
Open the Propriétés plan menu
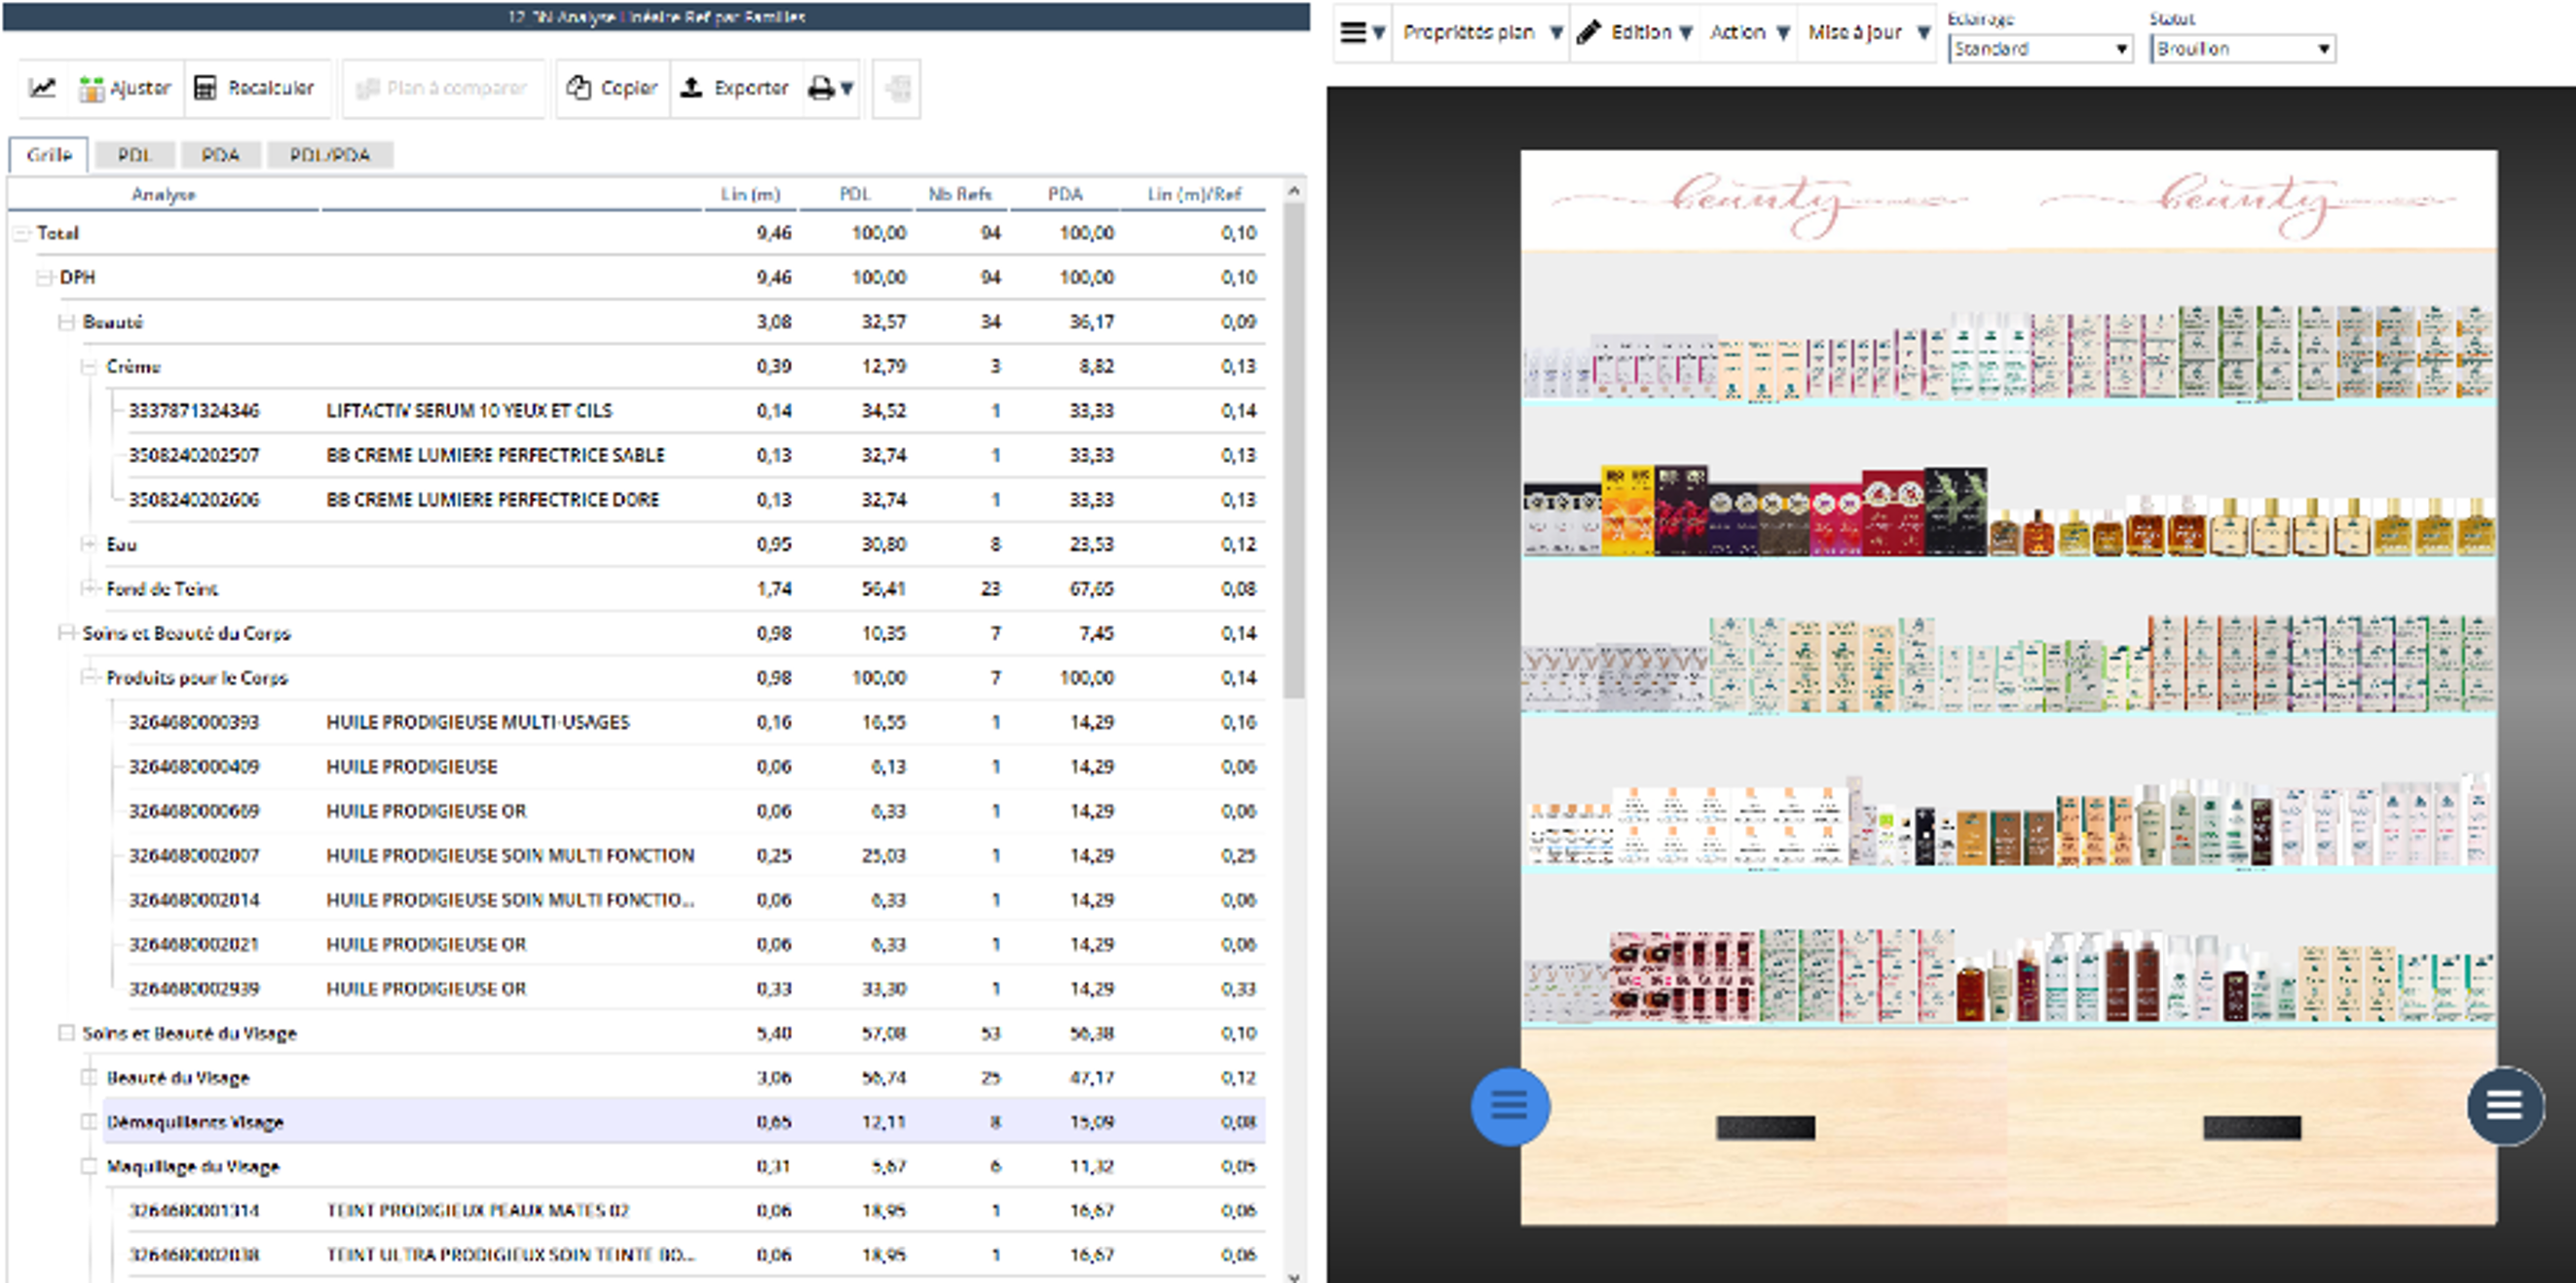click(x=1481, y=32)
